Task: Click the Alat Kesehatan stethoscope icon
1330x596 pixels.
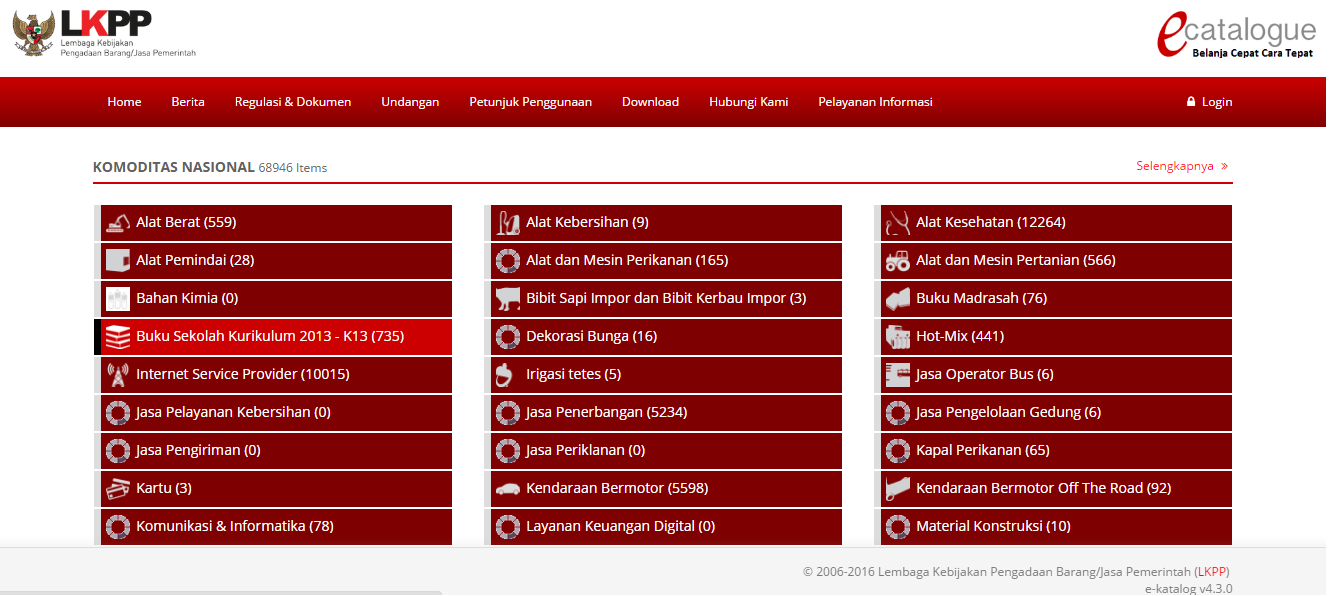Action: pyautogui.click(x=898, y=223)
